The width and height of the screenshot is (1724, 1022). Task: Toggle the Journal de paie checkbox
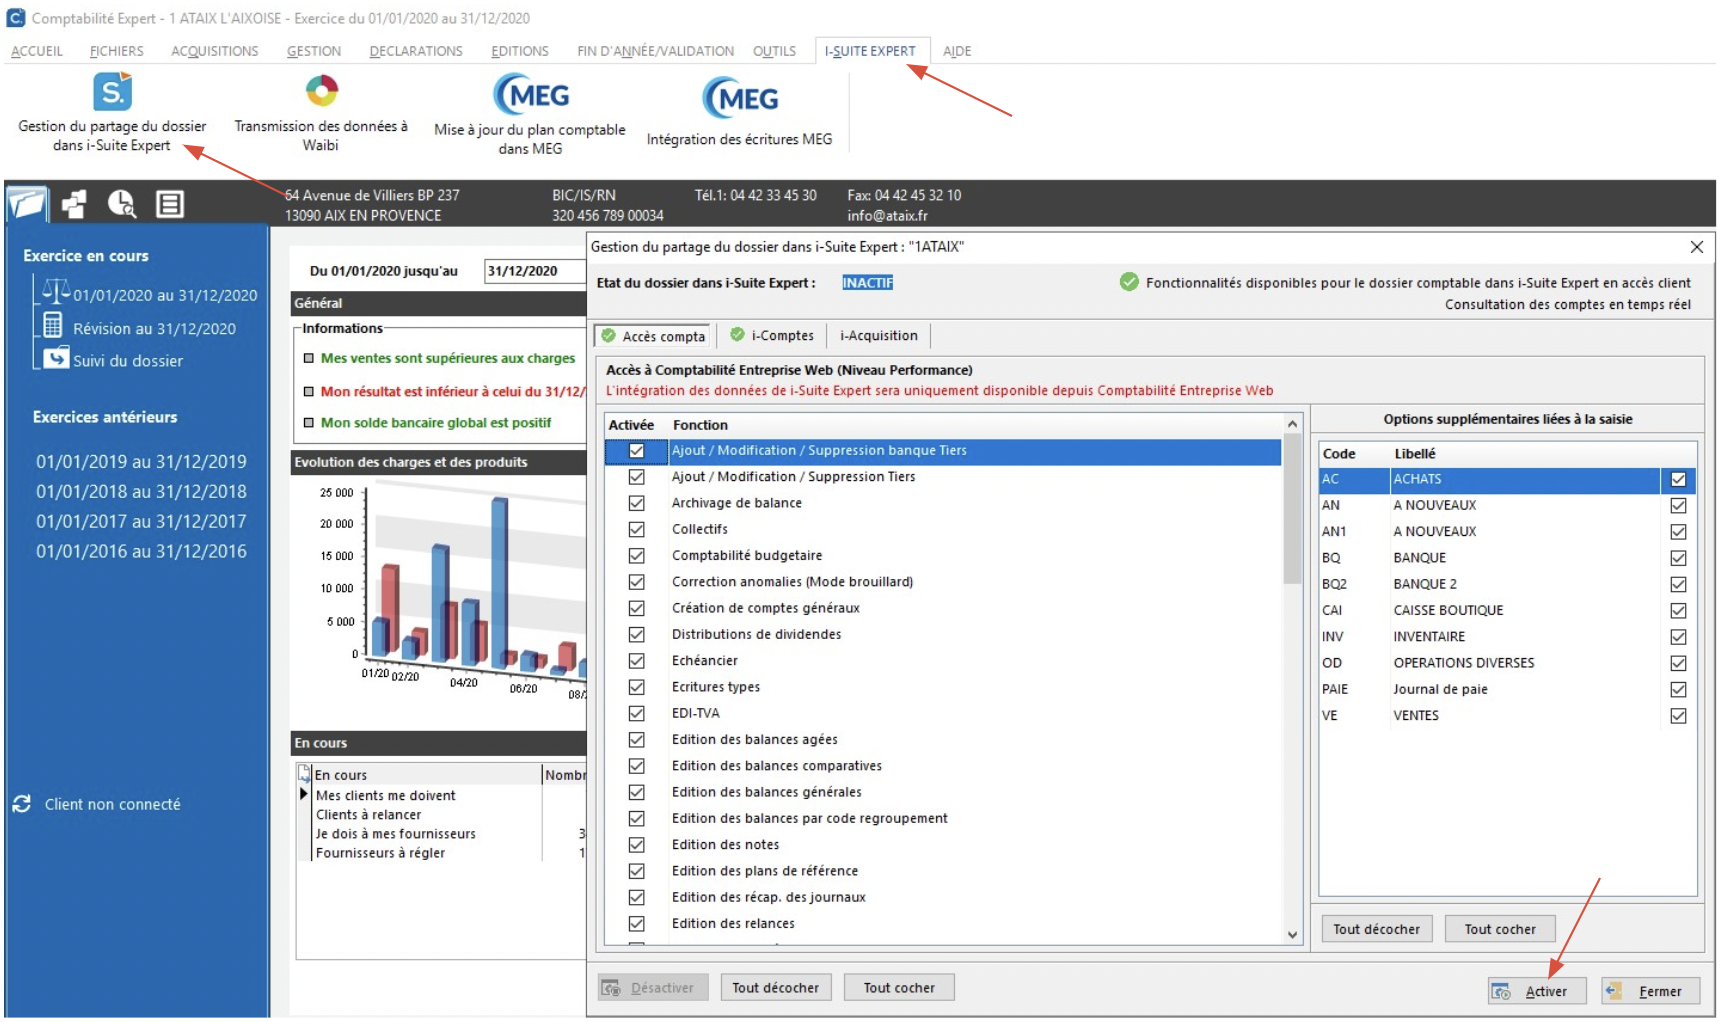tap(1678, 689)
